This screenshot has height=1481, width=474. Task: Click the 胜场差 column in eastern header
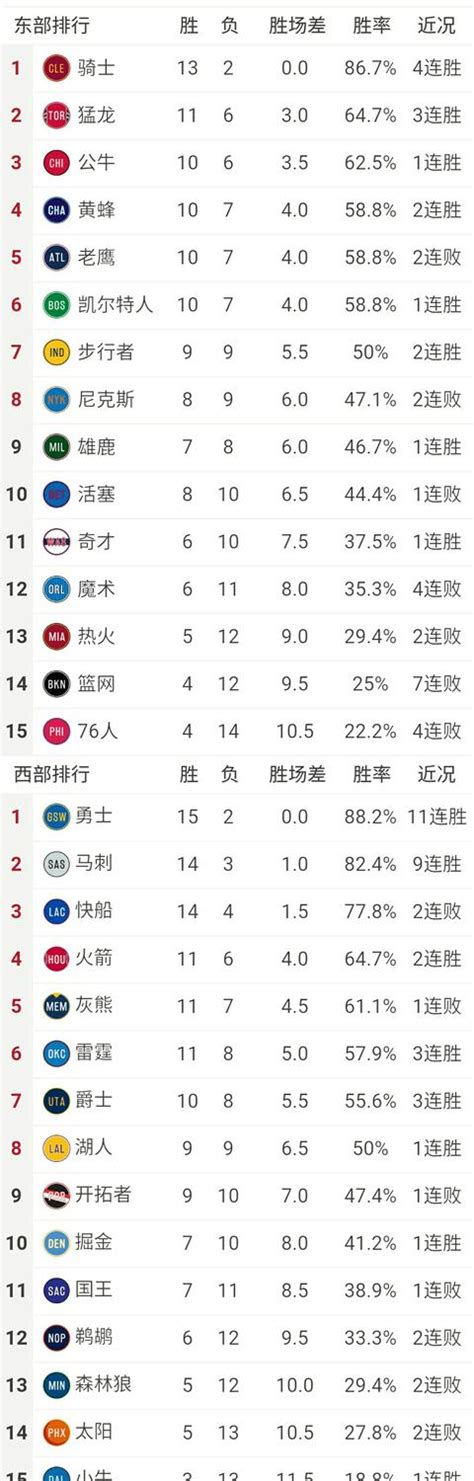tap(297, 26)
